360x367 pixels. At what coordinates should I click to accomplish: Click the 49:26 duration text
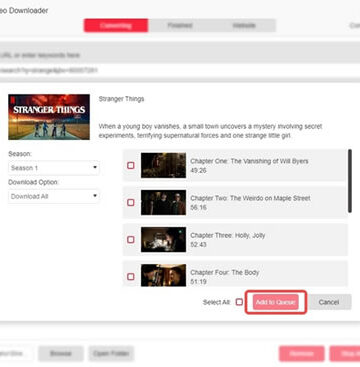click(198, 170)
